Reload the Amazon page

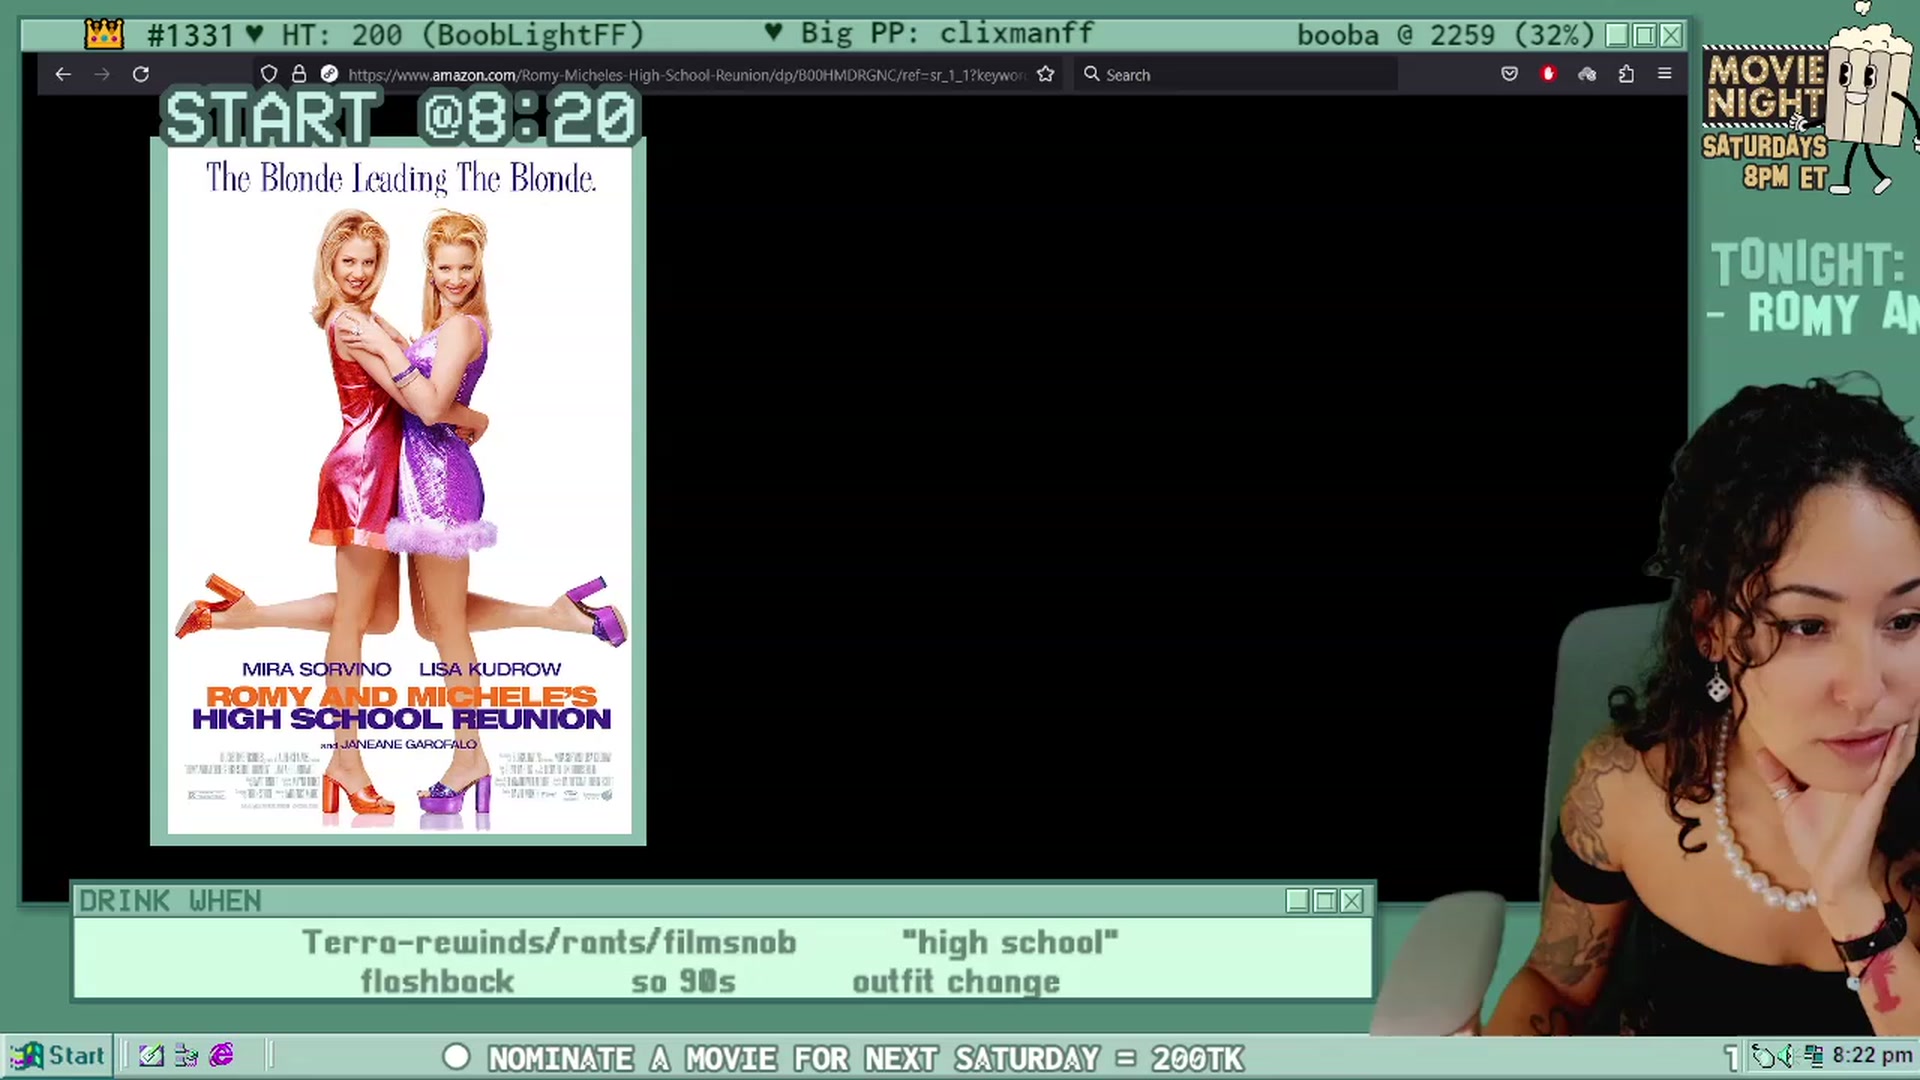(141, 74)
